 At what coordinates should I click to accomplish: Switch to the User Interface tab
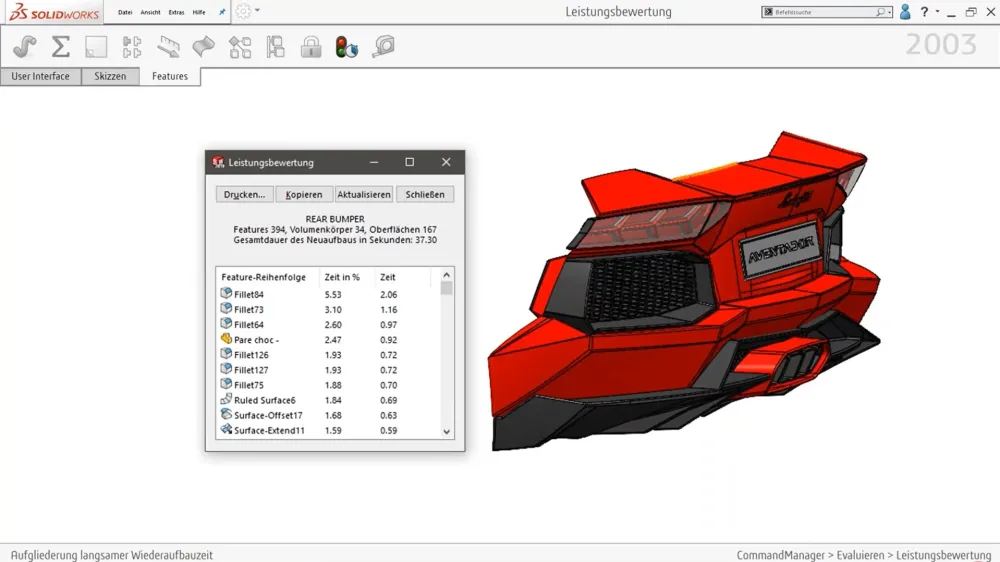(40, 76)
